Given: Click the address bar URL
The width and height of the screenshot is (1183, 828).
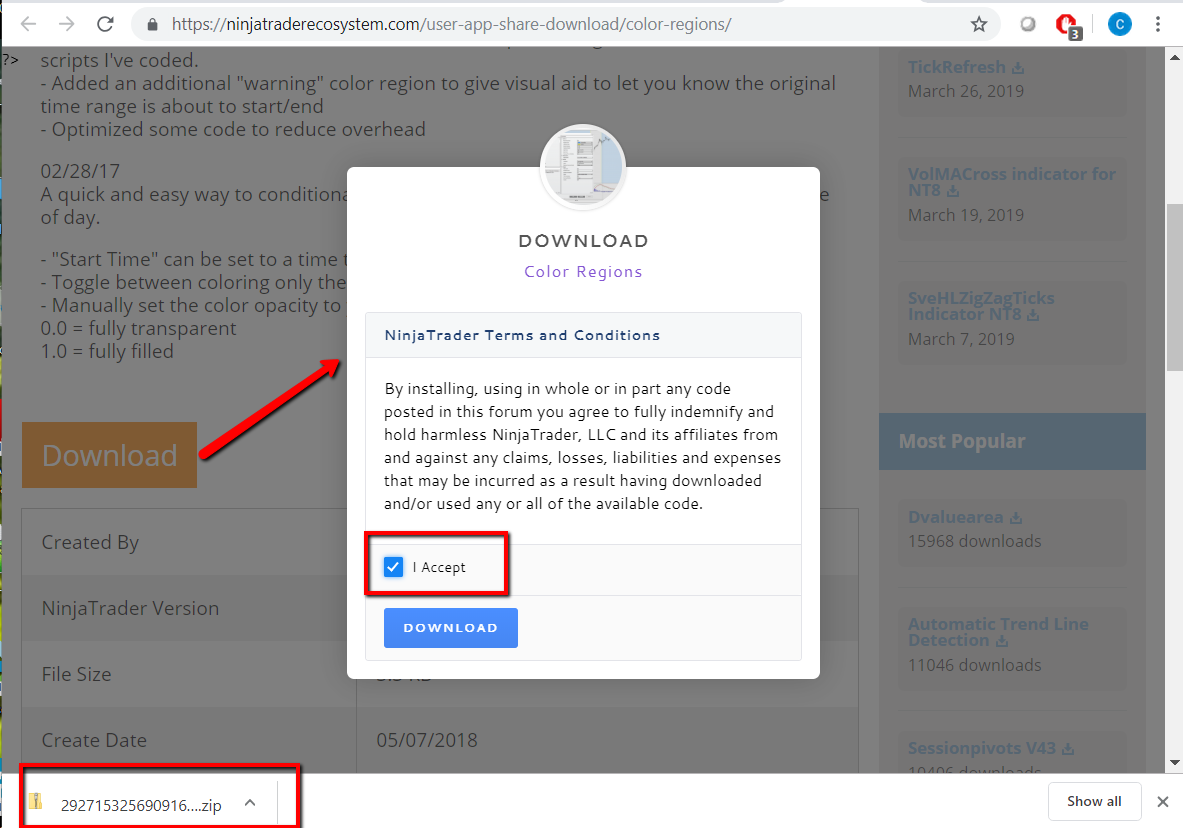Looking at the screenshot, I should (451, 24).
